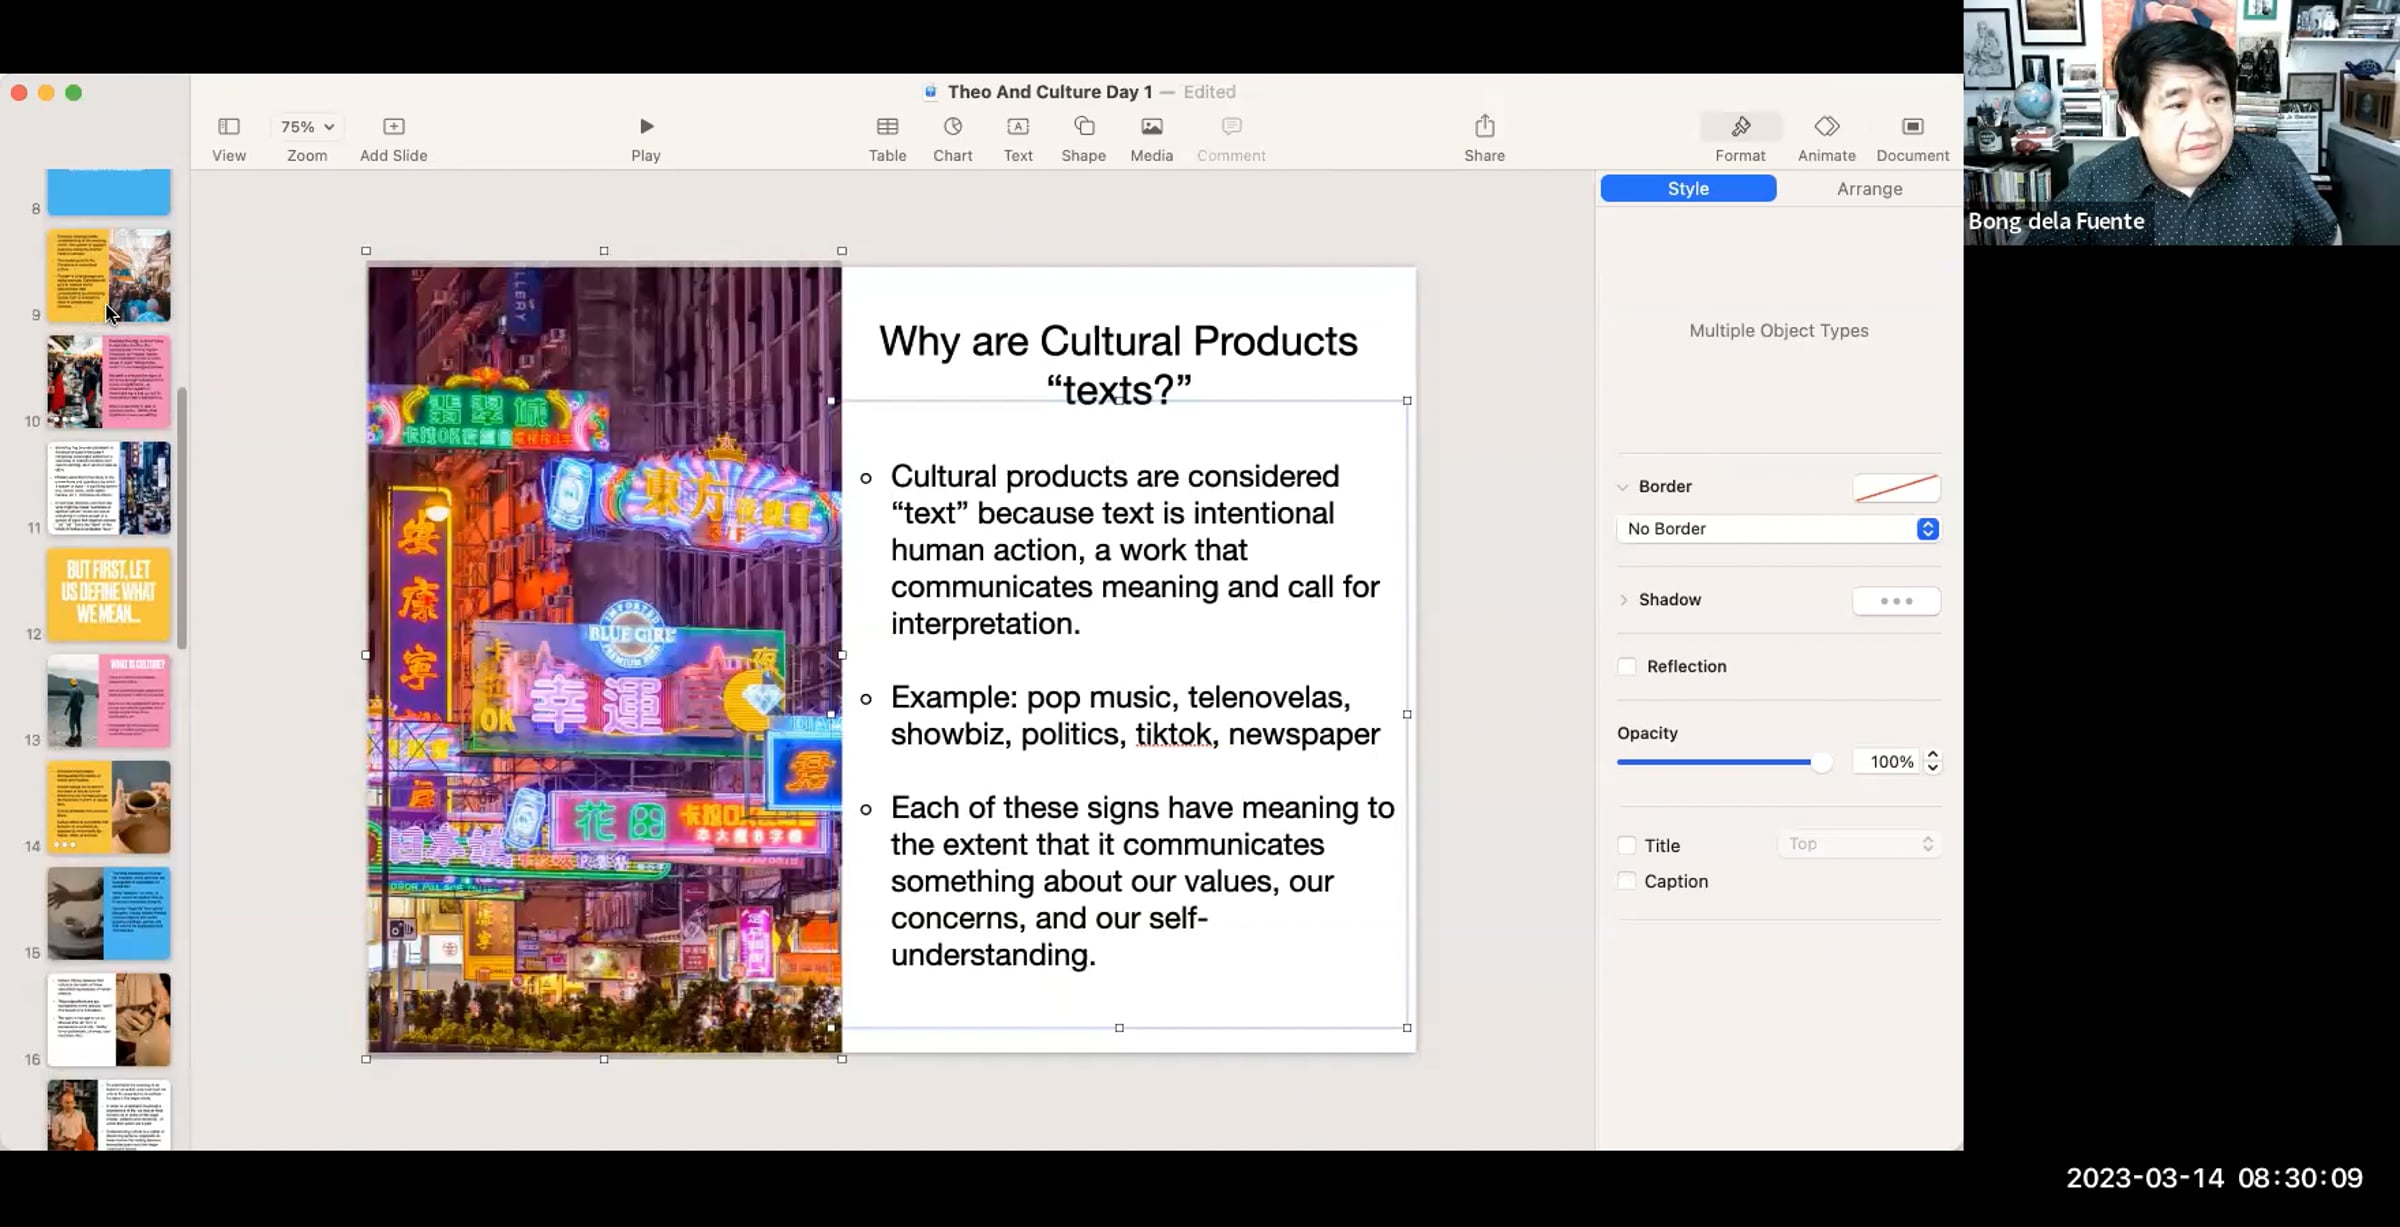Adjust the Opacity slider
The width and height of the screenshot is (2400, 1227).
tap(1821, 763)
